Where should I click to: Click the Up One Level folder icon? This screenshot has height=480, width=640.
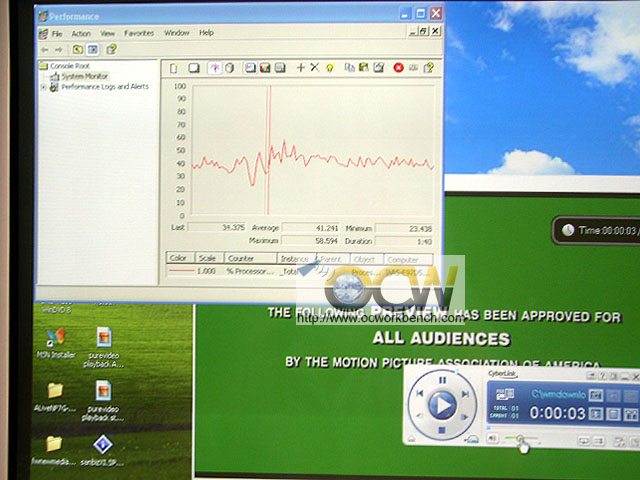[78, 50]
